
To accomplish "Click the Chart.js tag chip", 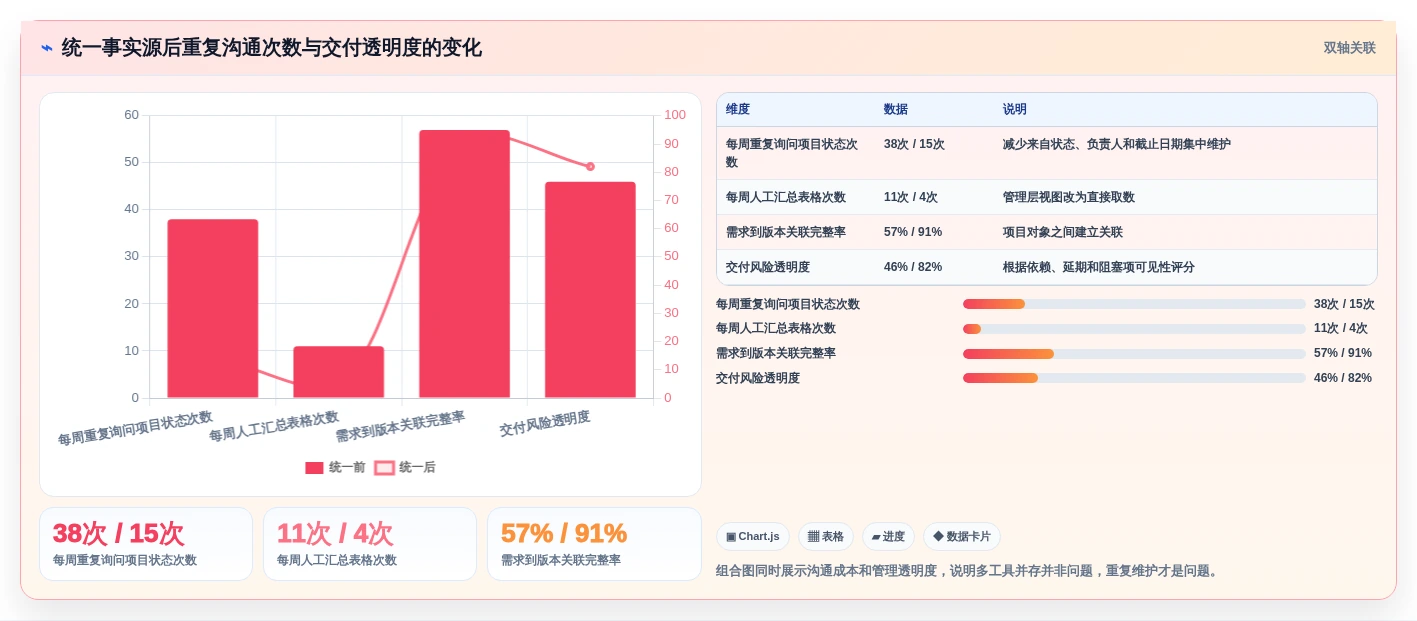I will (x=752, y=536).
